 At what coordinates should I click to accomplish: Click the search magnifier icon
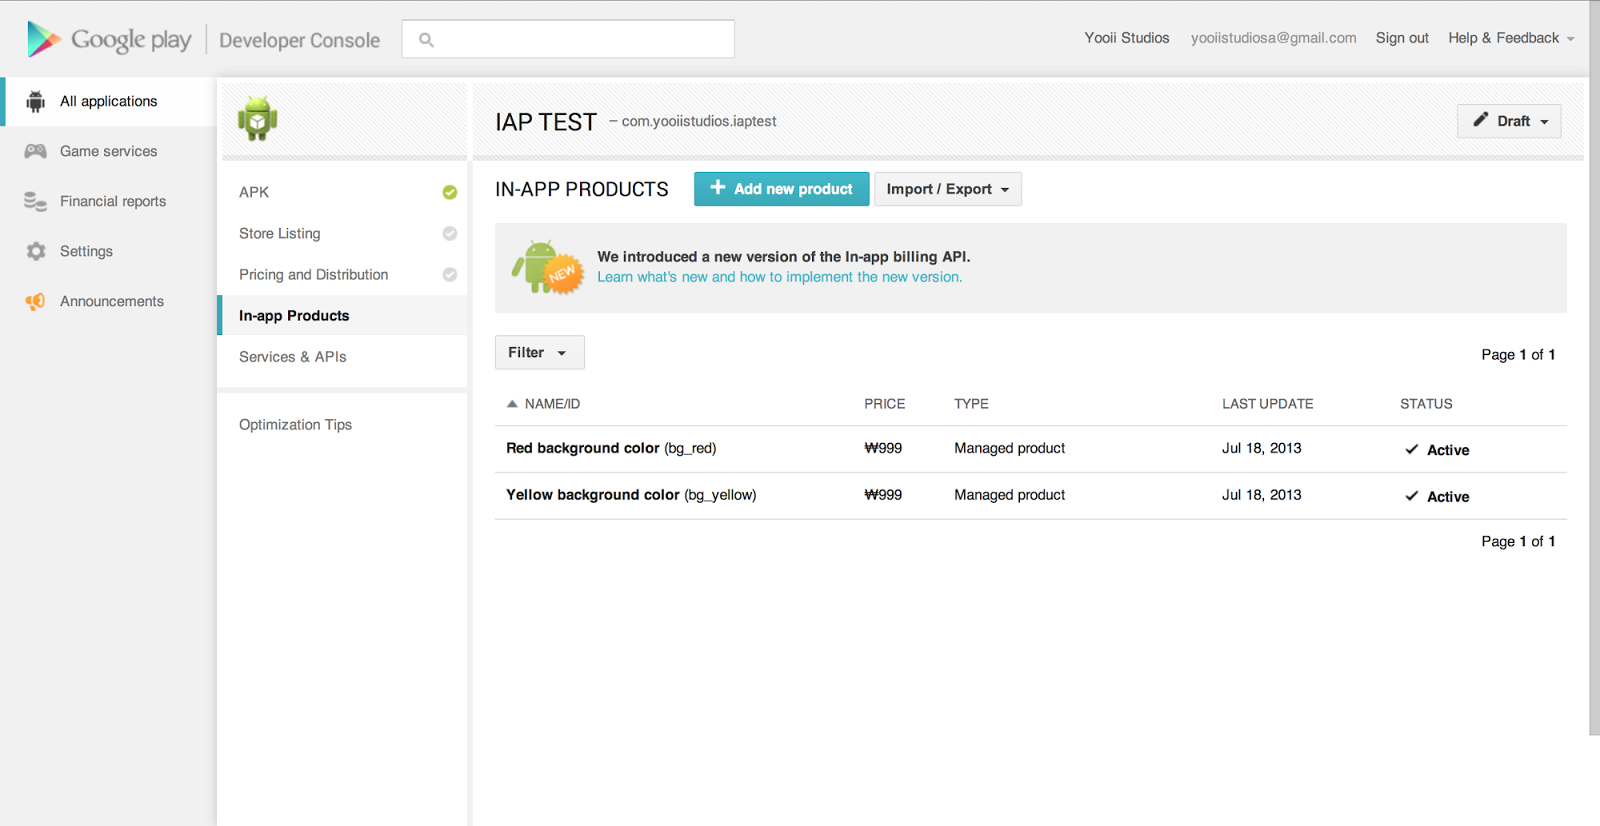click(x=426, y=40)
